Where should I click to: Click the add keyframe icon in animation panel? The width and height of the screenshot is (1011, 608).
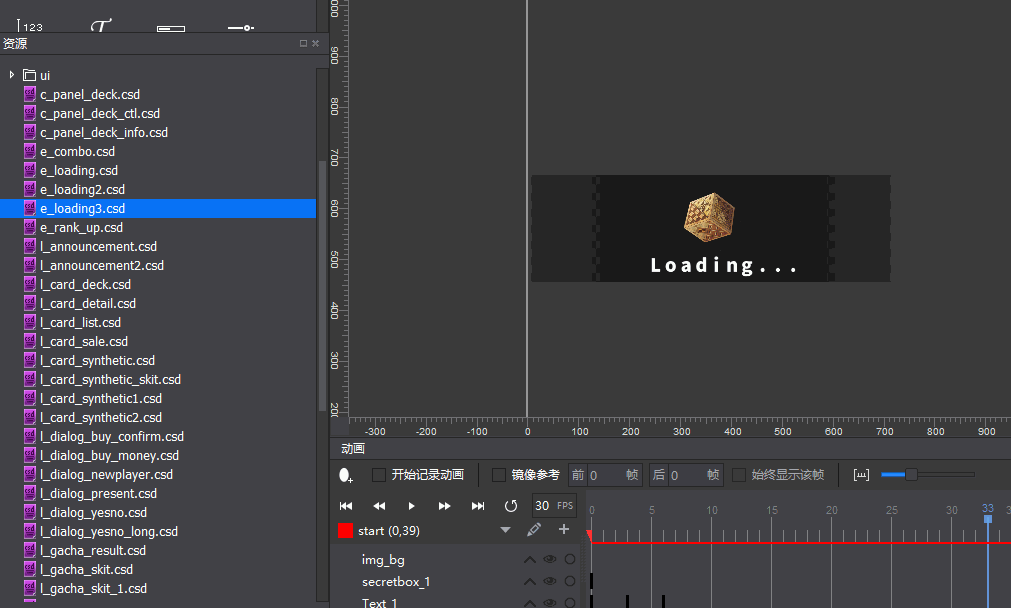[346, 475]
